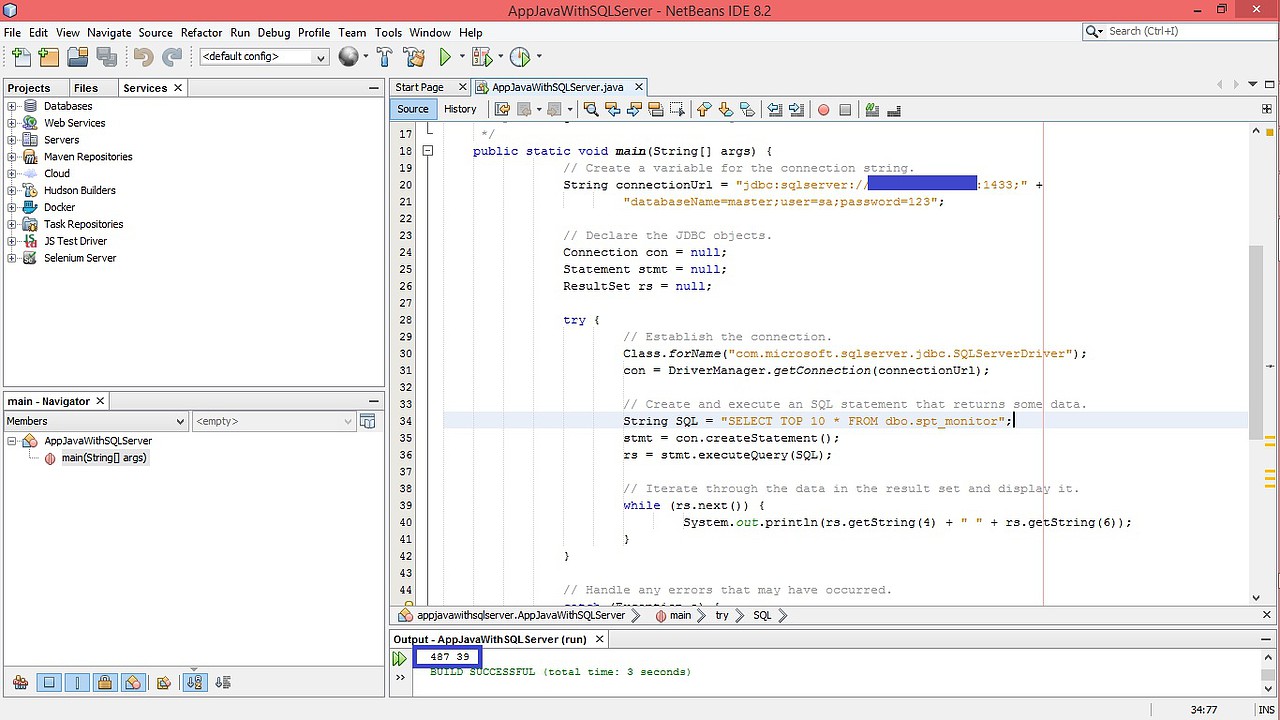
Task: Select main(String[] args) in Navigator
Action: click(104, 458)
